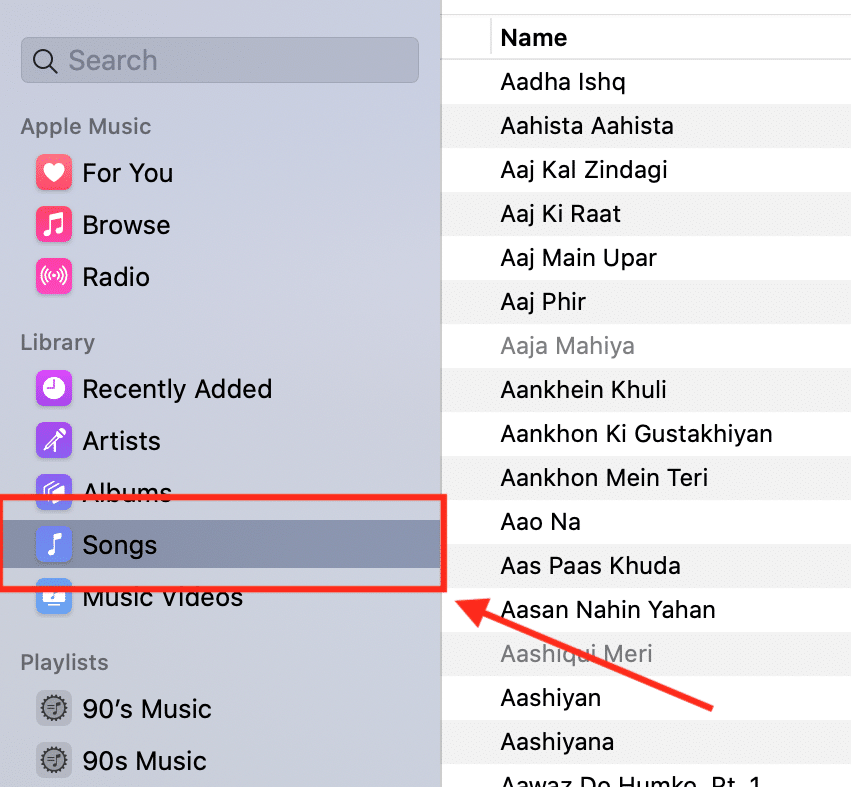
Task: Select the Albums library item
Action: point(126,492)
